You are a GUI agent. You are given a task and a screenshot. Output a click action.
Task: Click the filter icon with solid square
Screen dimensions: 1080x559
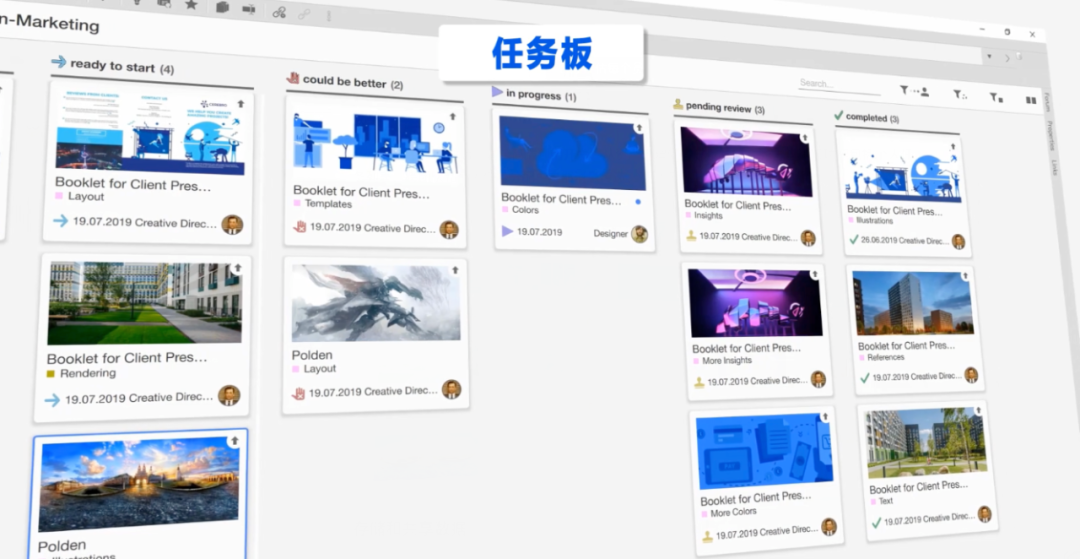pos(996,98)
